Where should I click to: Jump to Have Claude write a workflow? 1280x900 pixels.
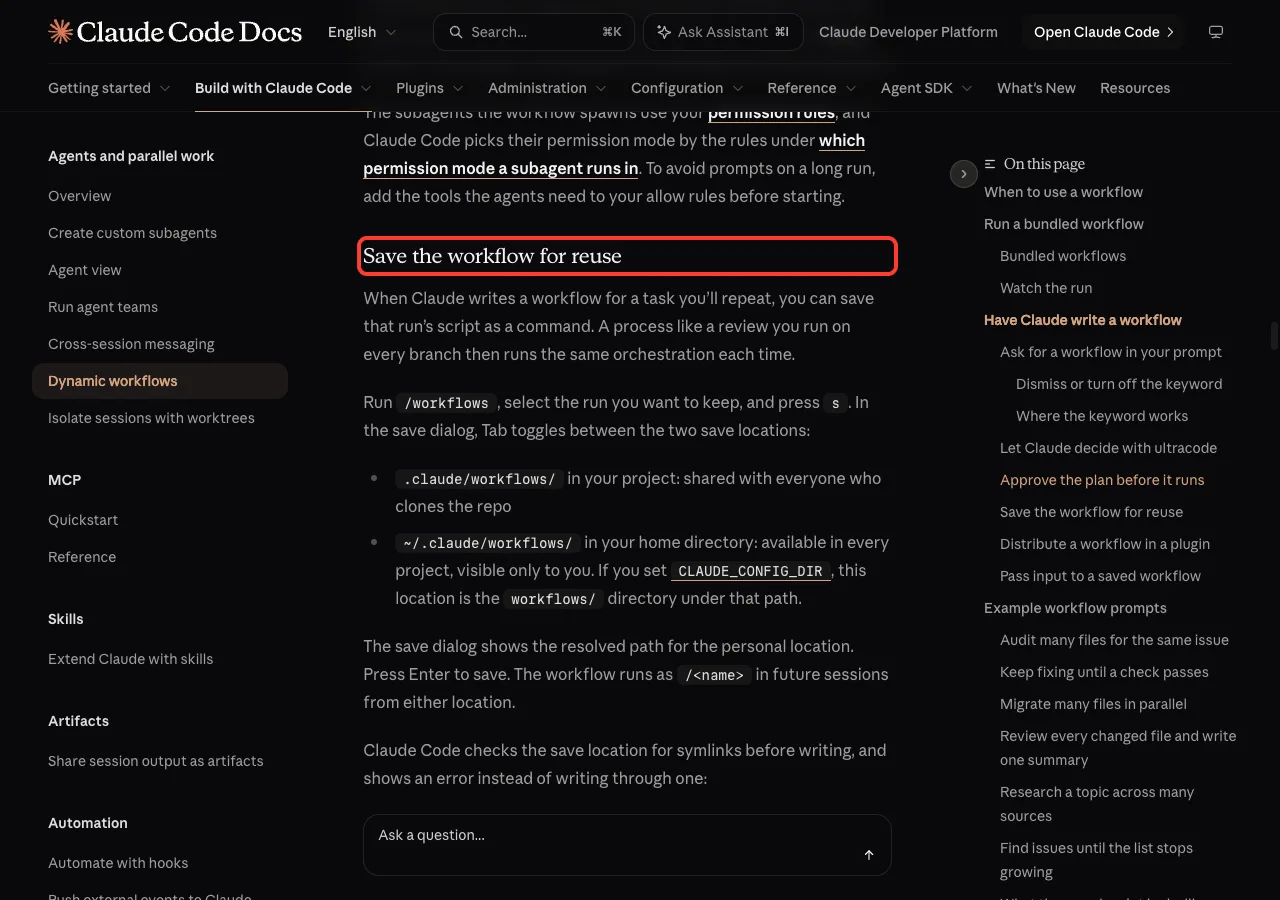point(1083,320)
